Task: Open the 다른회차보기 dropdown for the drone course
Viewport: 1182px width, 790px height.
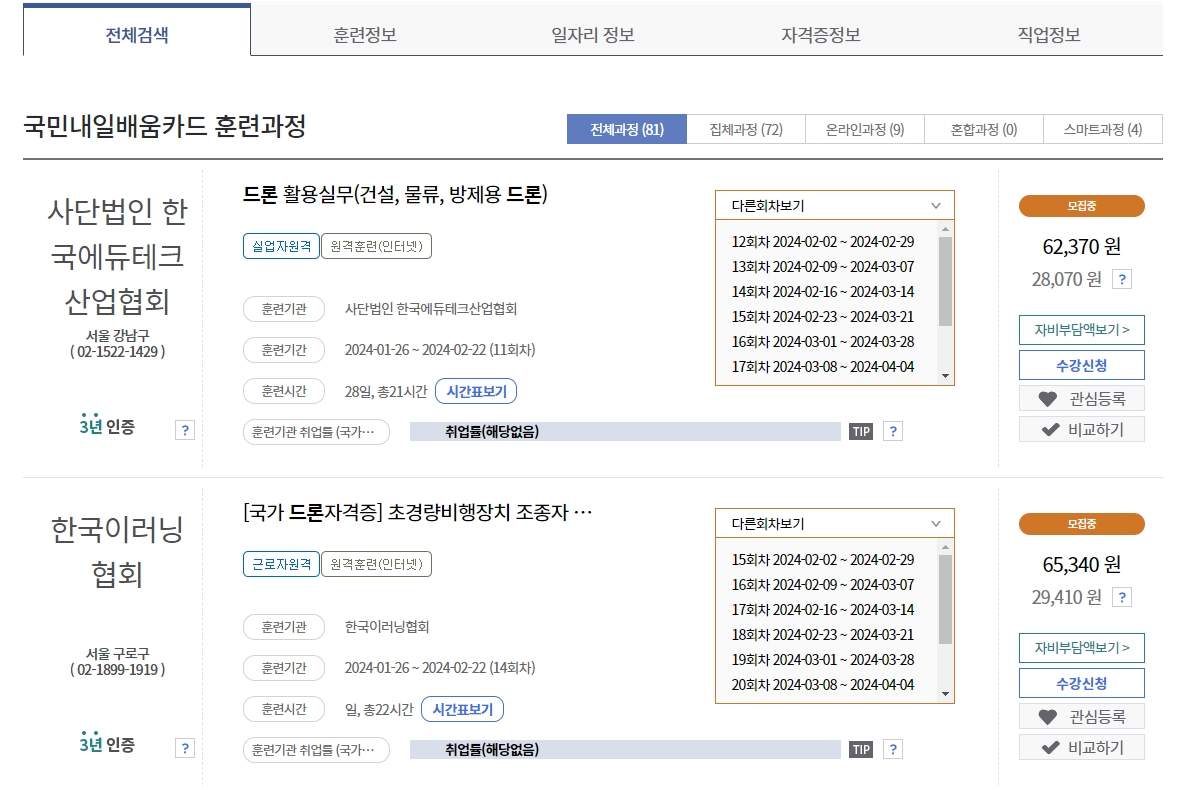Action: pos(834,204)
